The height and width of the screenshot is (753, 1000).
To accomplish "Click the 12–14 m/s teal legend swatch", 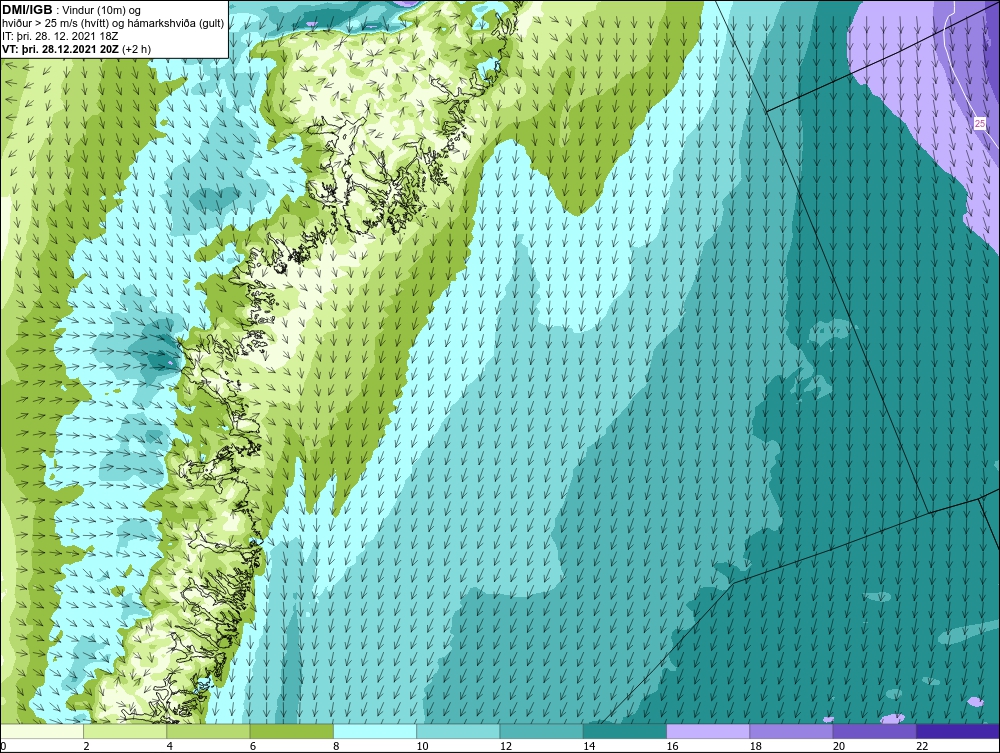I will click(x=541, y=731).
